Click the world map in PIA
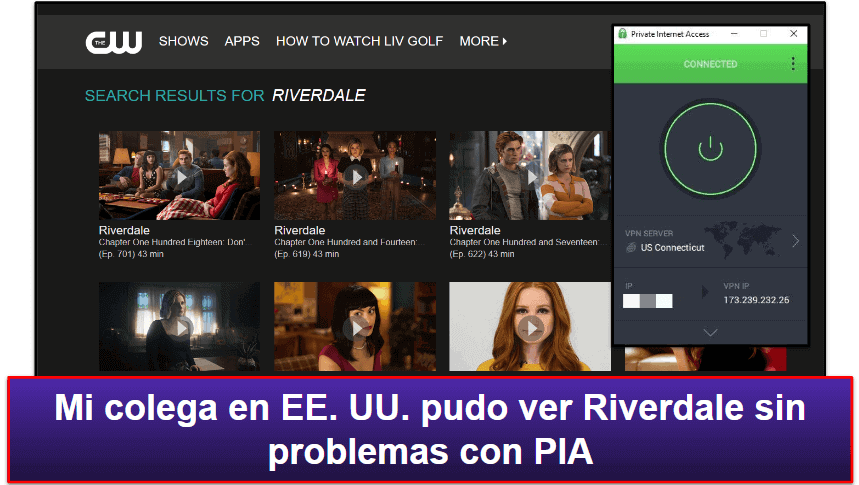Viewport: 859px width, 485px height. click(x=745, y=239)
